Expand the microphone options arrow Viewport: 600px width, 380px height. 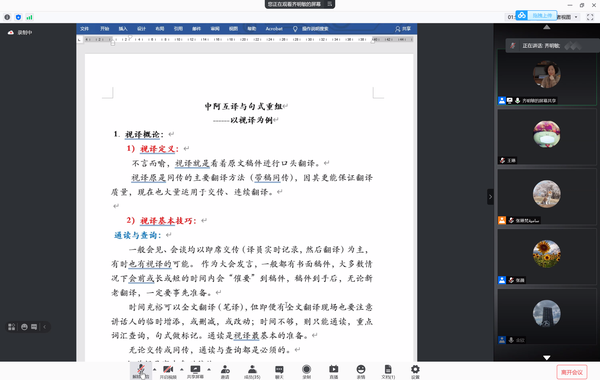click(x=155, y=369)
